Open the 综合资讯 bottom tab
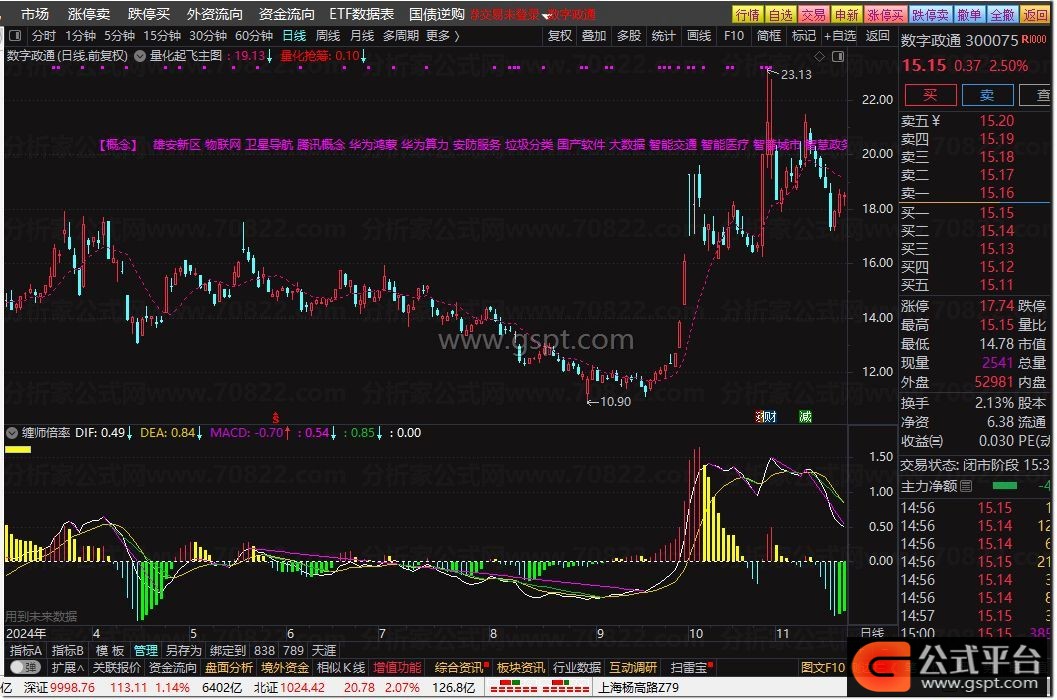The image size is (1057, 700). click(x=461, y=668)
